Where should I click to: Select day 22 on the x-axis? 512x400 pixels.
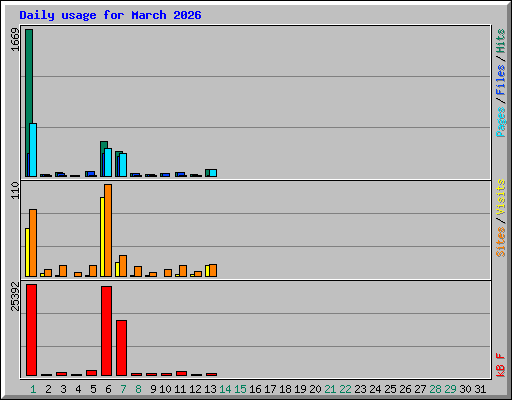[x=345, y=389]
